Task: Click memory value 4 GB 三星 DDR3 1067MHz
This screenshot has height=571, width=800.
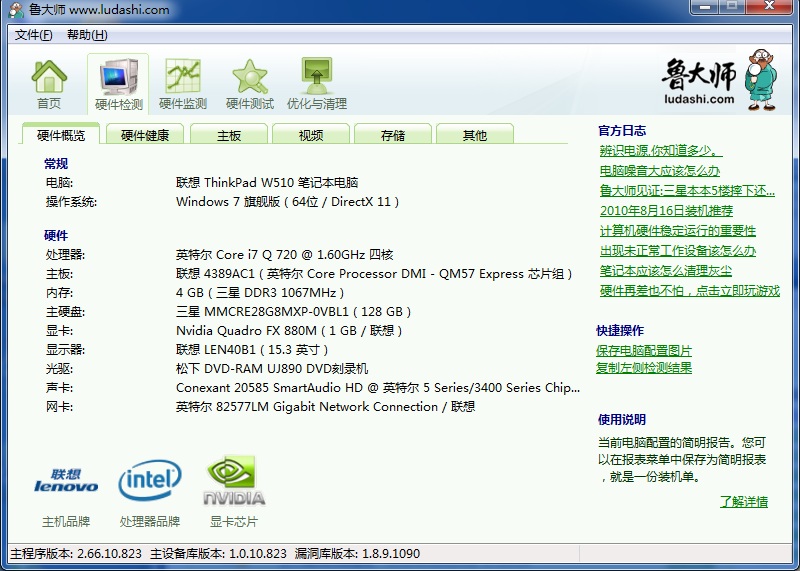Action: (260, 292)
